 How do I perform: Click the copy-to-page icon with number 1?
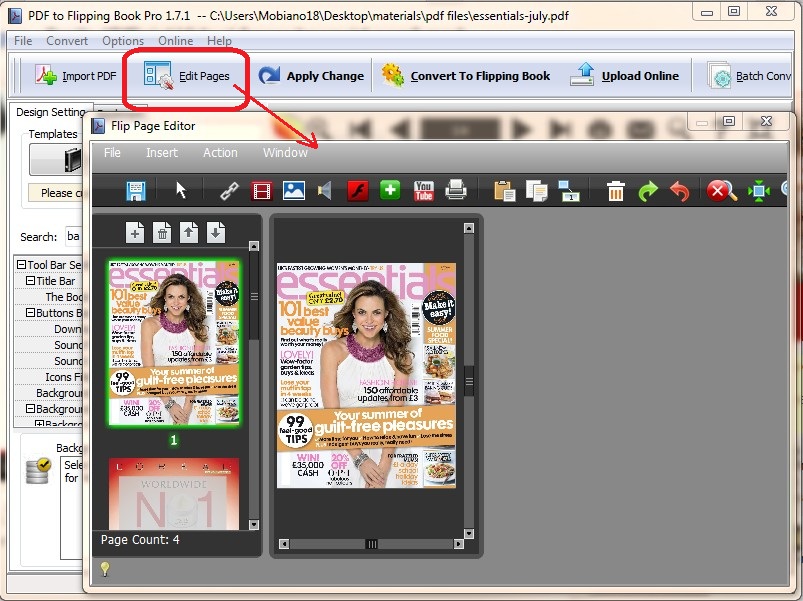click(x=568, y=191)
